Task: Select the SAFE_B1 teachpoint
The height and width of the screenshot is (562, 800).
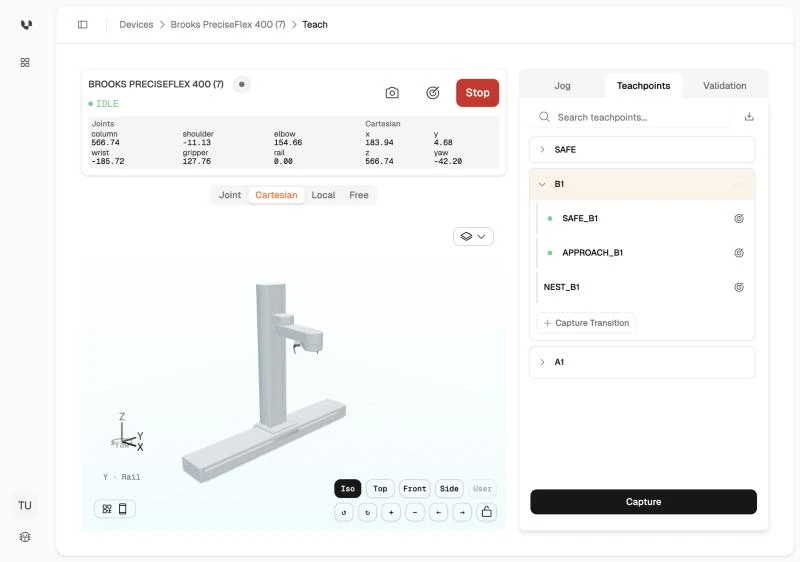Action: 580,218
